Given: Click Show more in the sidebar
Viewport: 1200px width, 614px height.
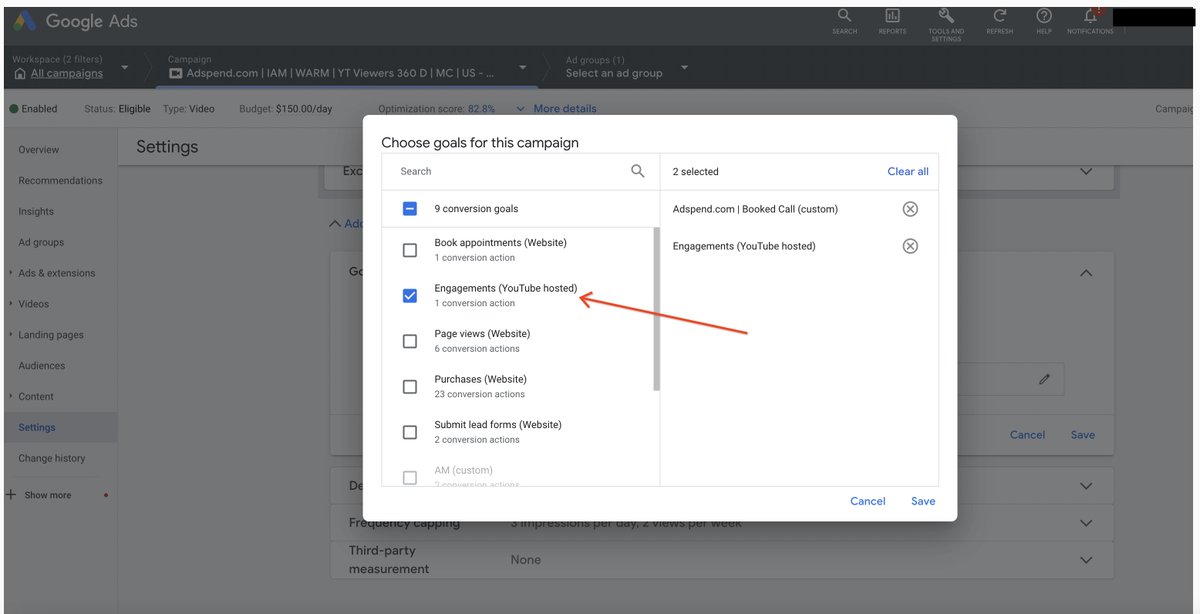Looking at the screenshot, I should coord(47,495).
